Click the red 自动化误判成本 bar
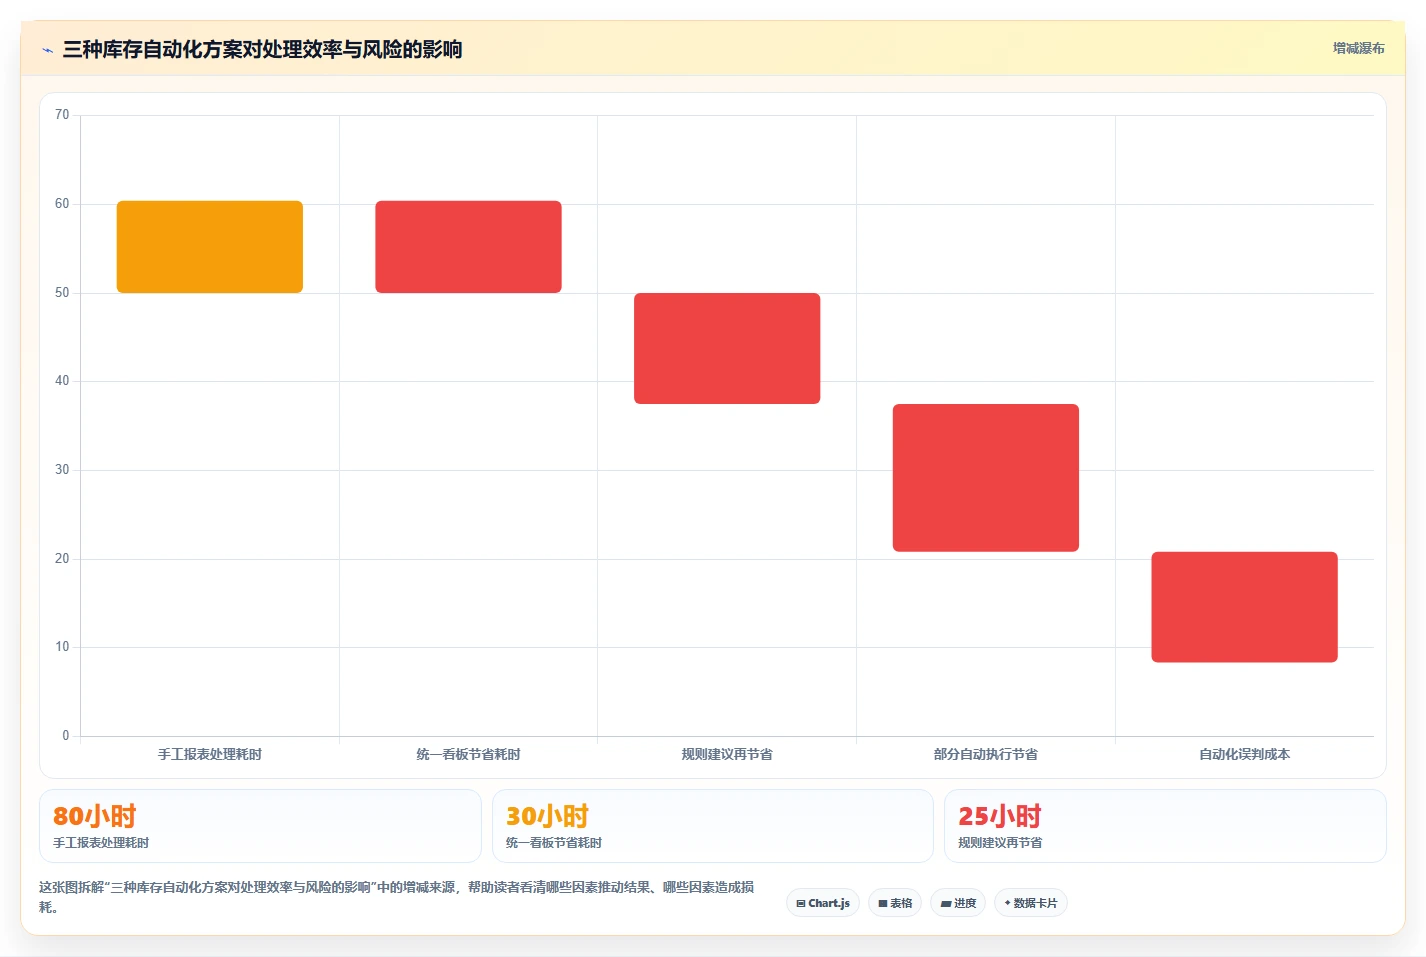Image resolution: width=1426 pixels, height=957 pixels. coord(1244,607)
